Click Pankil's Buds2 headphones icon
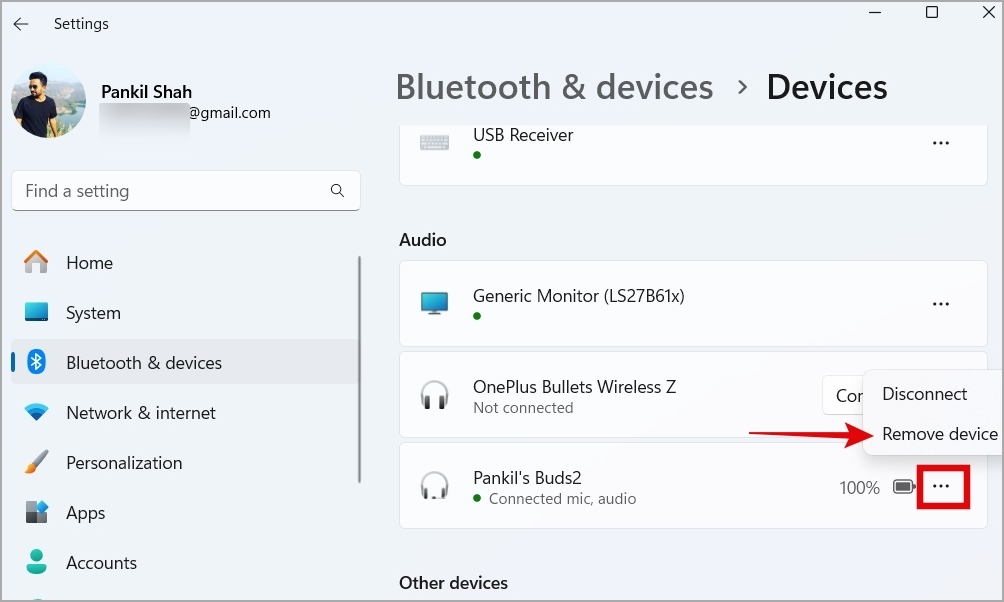This screenshot has height=602, width=1004. tap(434, 487)
